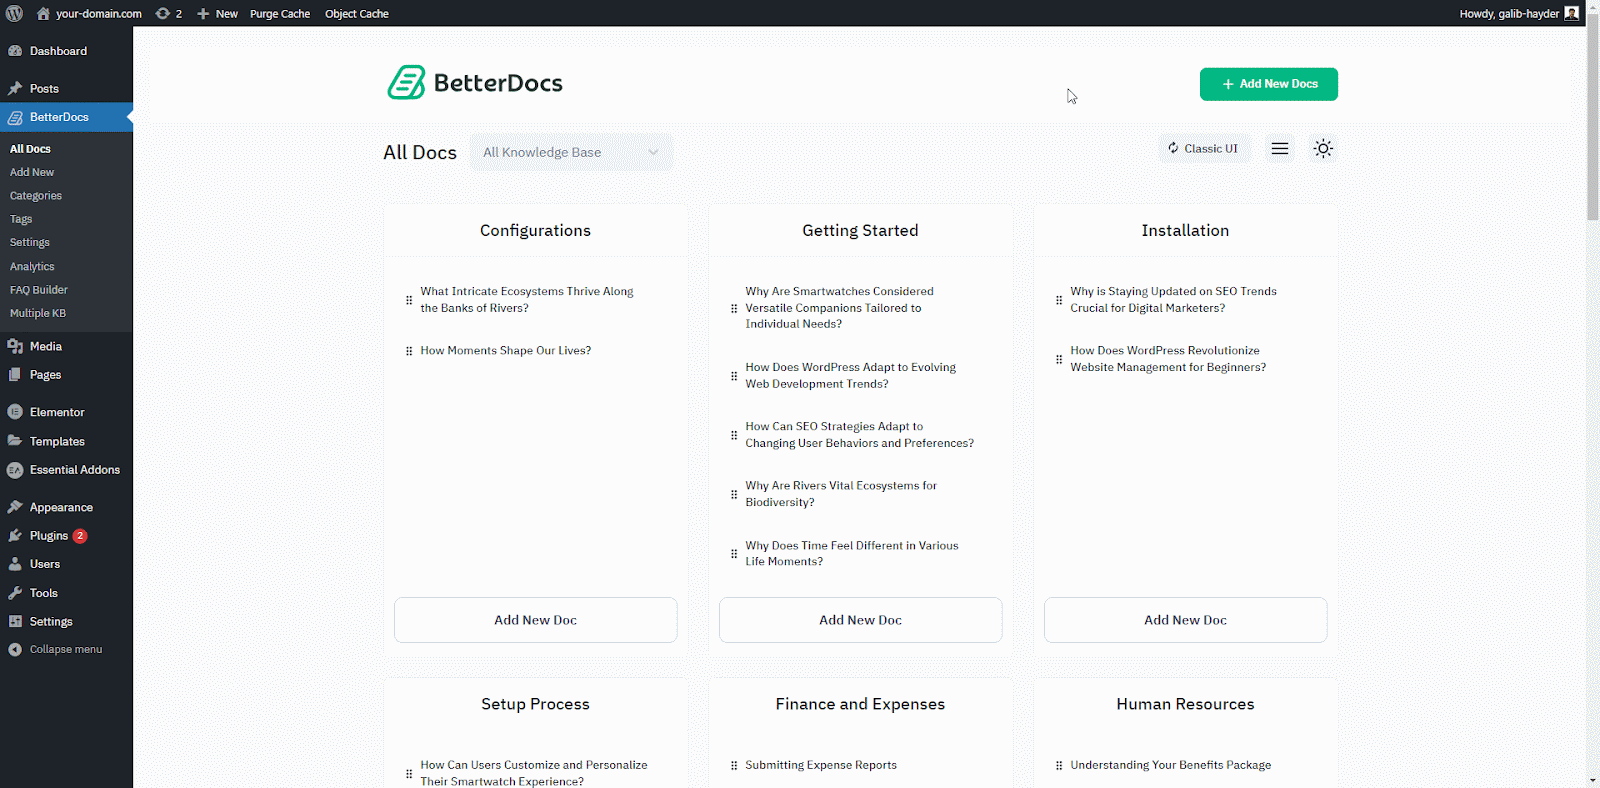This screenshot has height=788, width=1600.
Task: Open the FAQ Builder submenu item
Action: point(39,290)
